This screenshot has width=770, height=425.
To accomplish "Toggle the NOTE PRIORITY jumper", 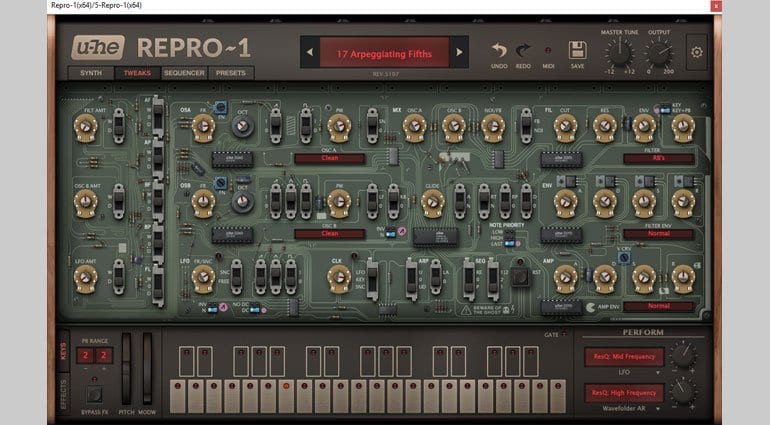I will coord(510,243).
